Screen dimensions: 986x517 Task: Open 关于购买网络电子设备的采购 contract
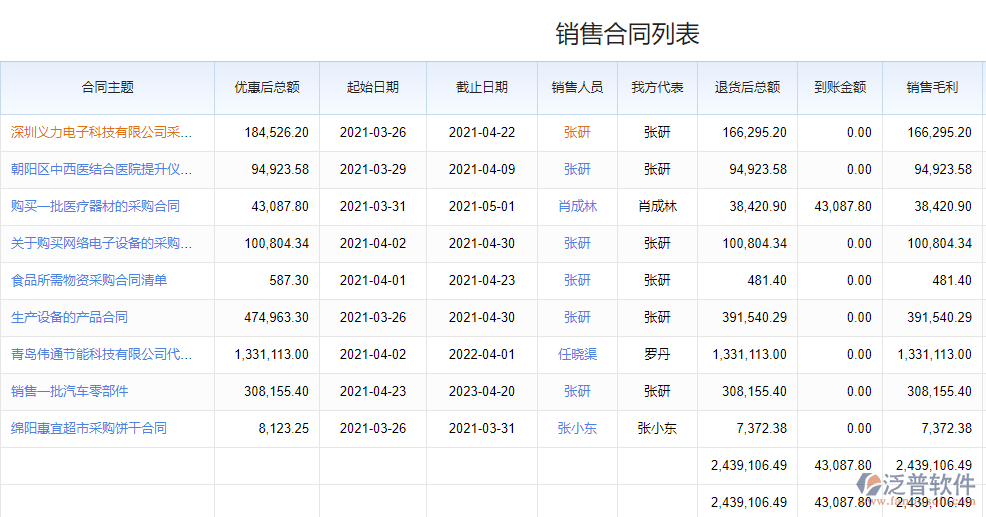tap(100, 243)
